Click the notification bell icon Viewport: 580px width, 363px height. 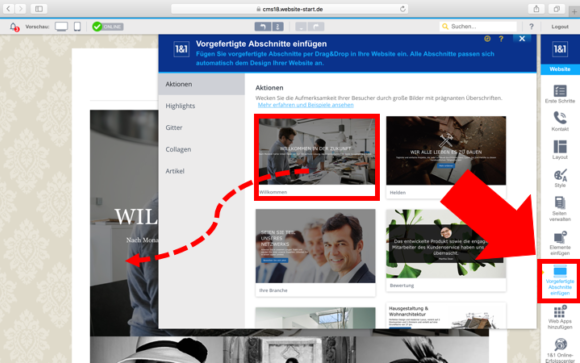point(14,27)
